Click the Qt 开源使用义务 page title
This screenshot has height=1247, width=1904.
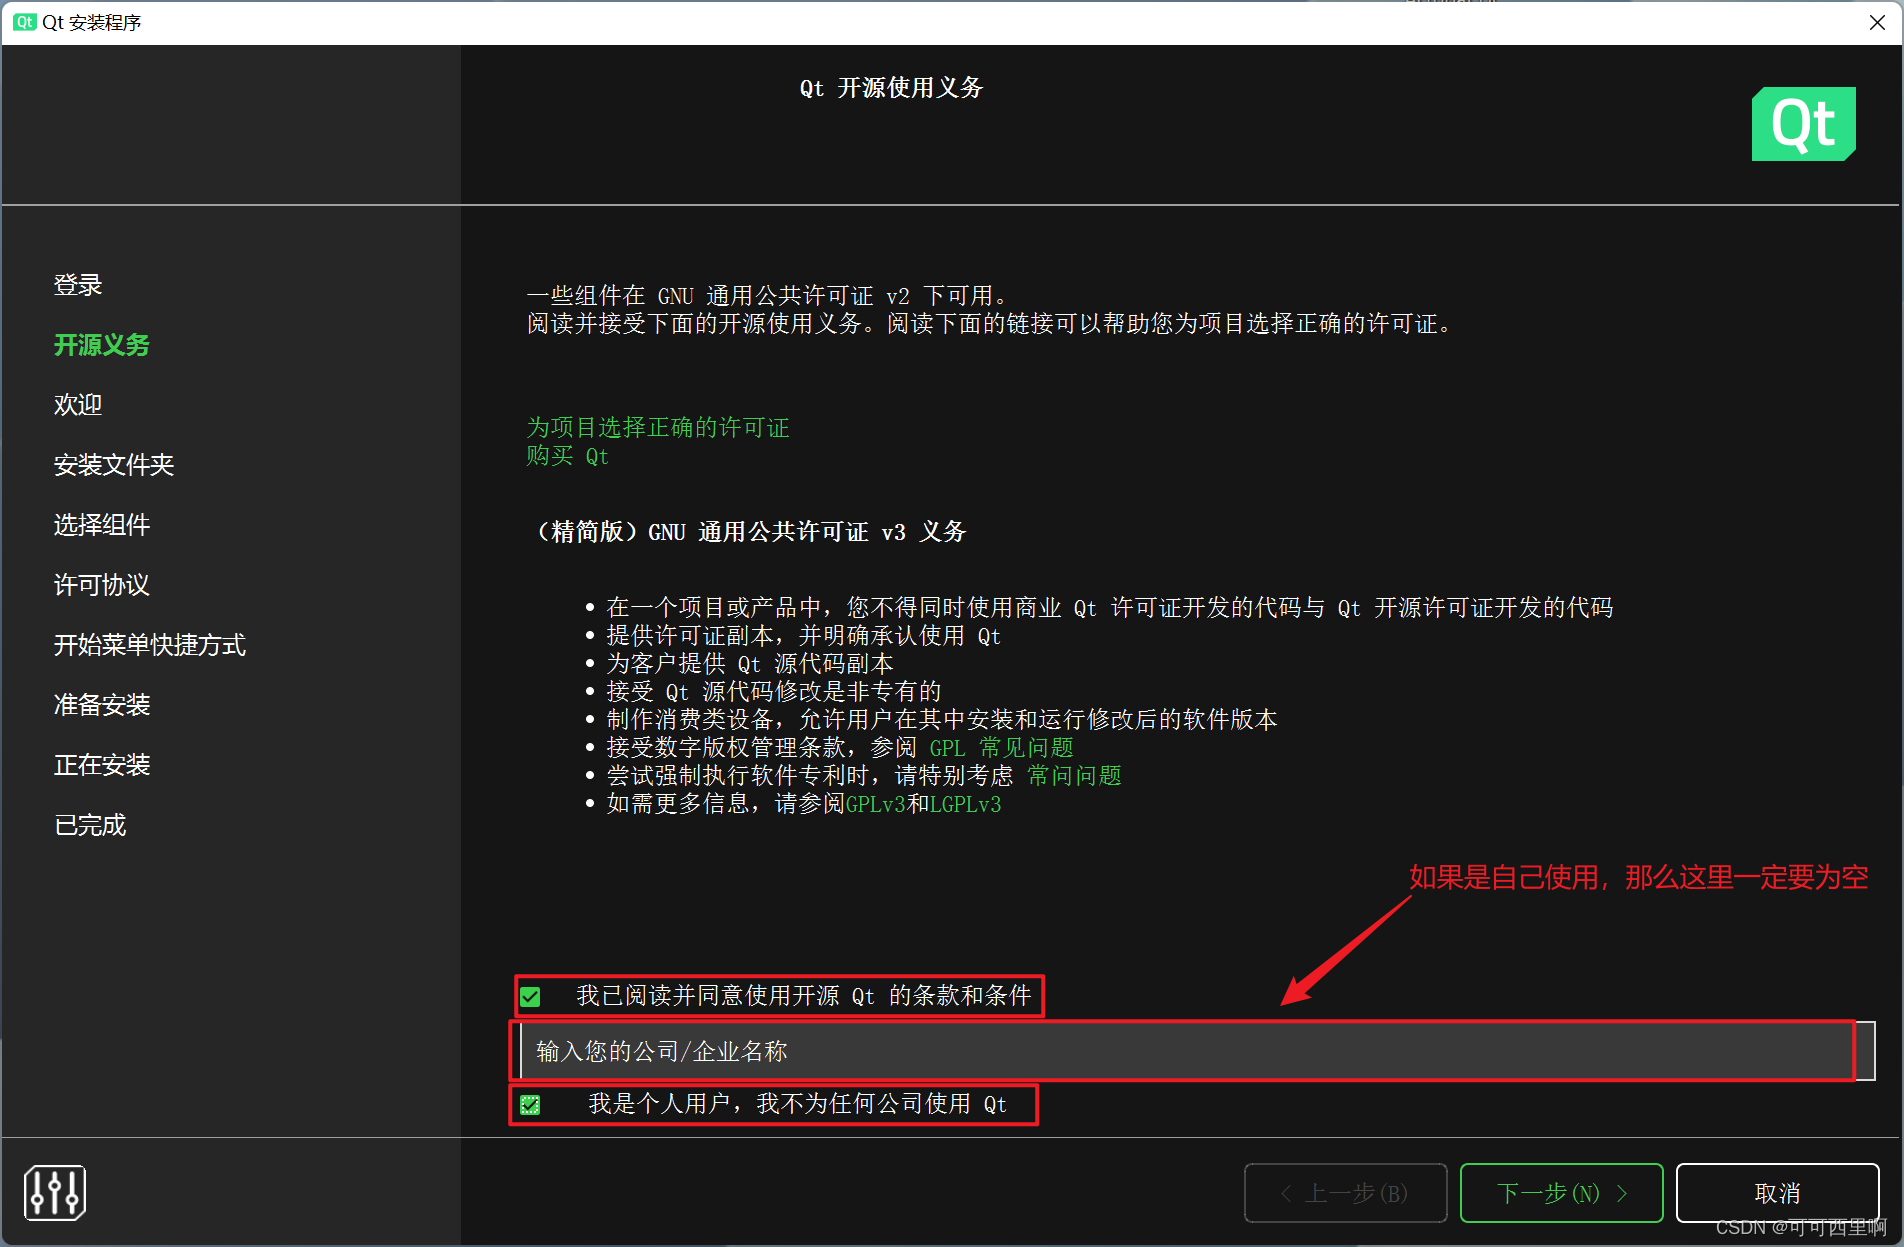tap(891, 88)
